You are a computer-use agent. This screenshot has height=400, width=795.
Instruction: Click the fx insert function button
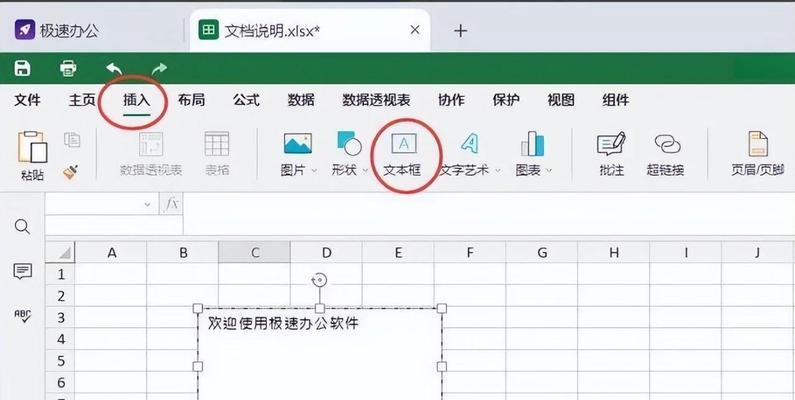point(171,204)
